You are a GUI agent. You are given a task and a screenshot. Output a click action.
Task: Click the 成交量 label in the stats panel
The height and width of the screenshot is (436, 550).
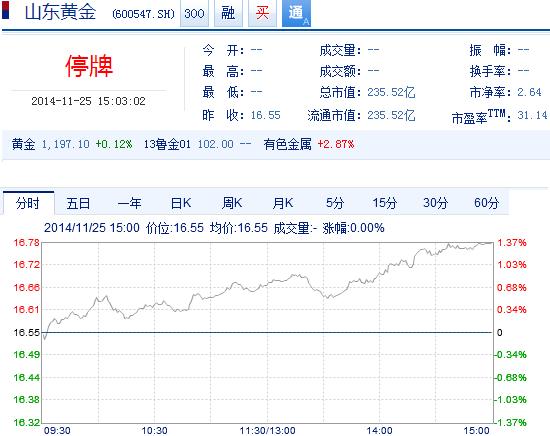click(340, 51)
